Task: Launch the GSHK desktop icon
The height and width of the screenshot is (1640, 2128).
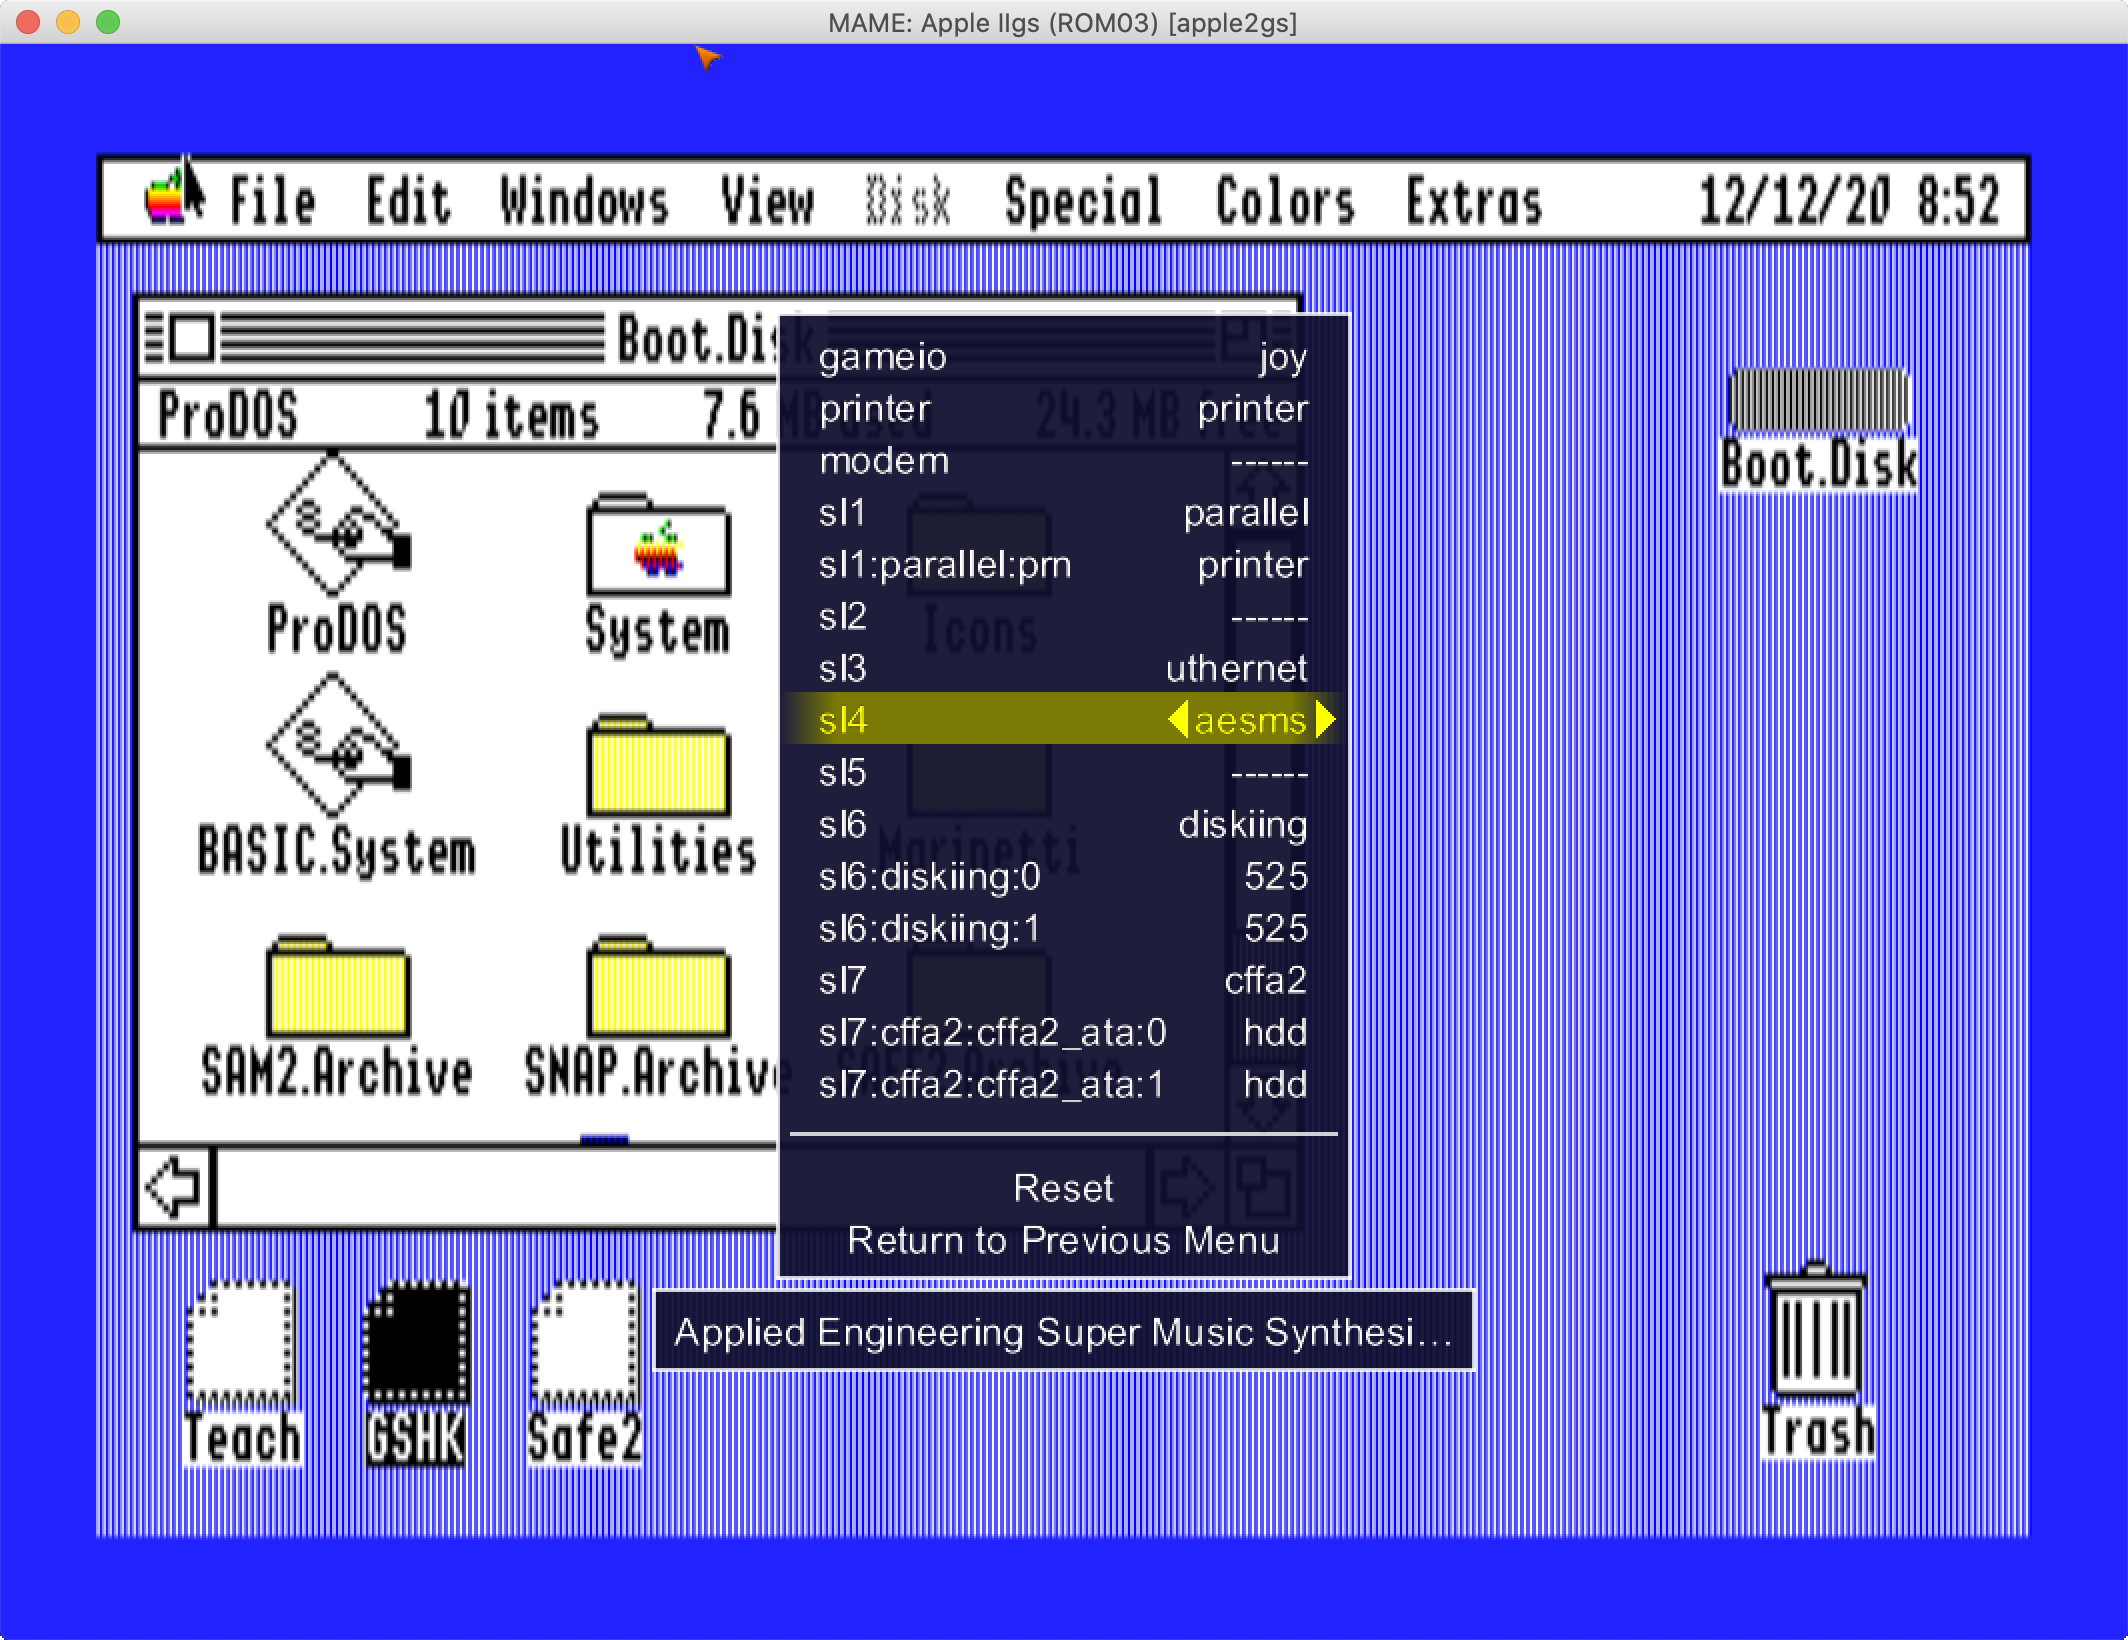Action: 415,1343
